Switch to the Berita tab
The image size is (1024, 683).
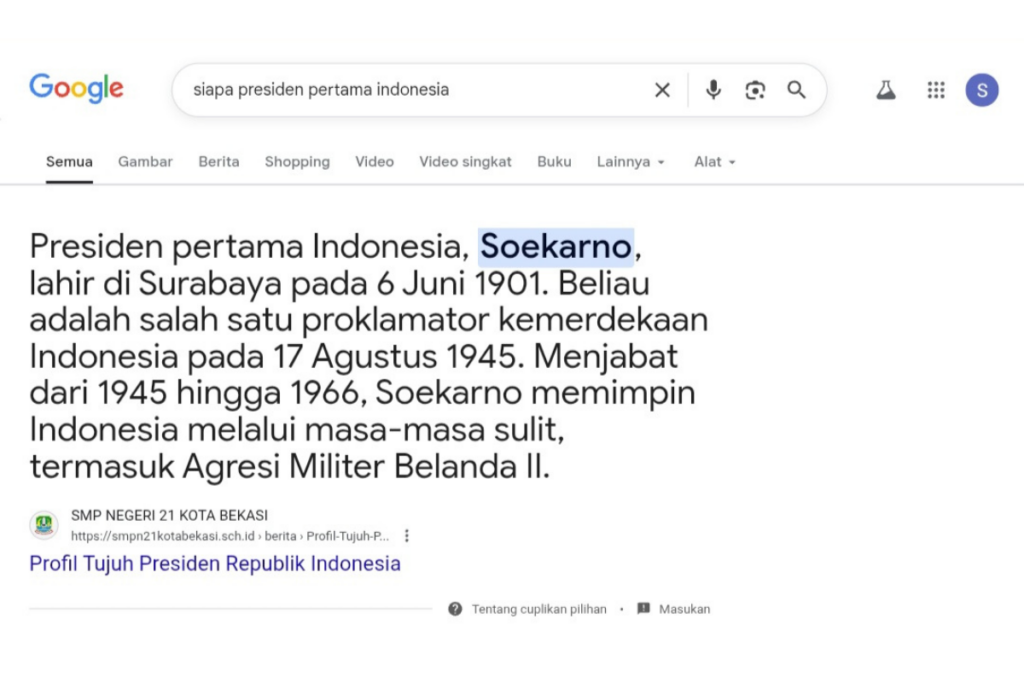(x=219, y=162)
